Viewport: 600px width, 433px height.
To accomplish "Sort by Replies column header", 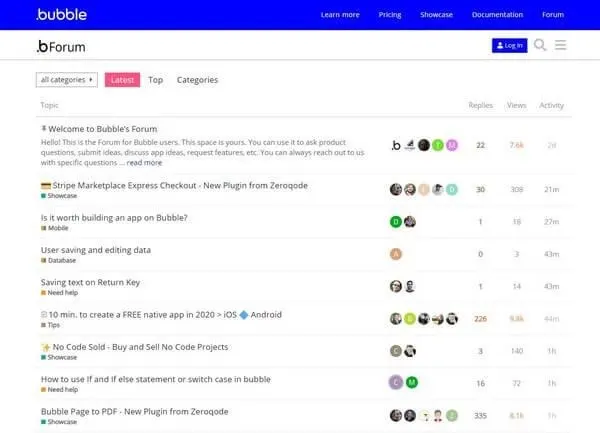I will point(481,105).
